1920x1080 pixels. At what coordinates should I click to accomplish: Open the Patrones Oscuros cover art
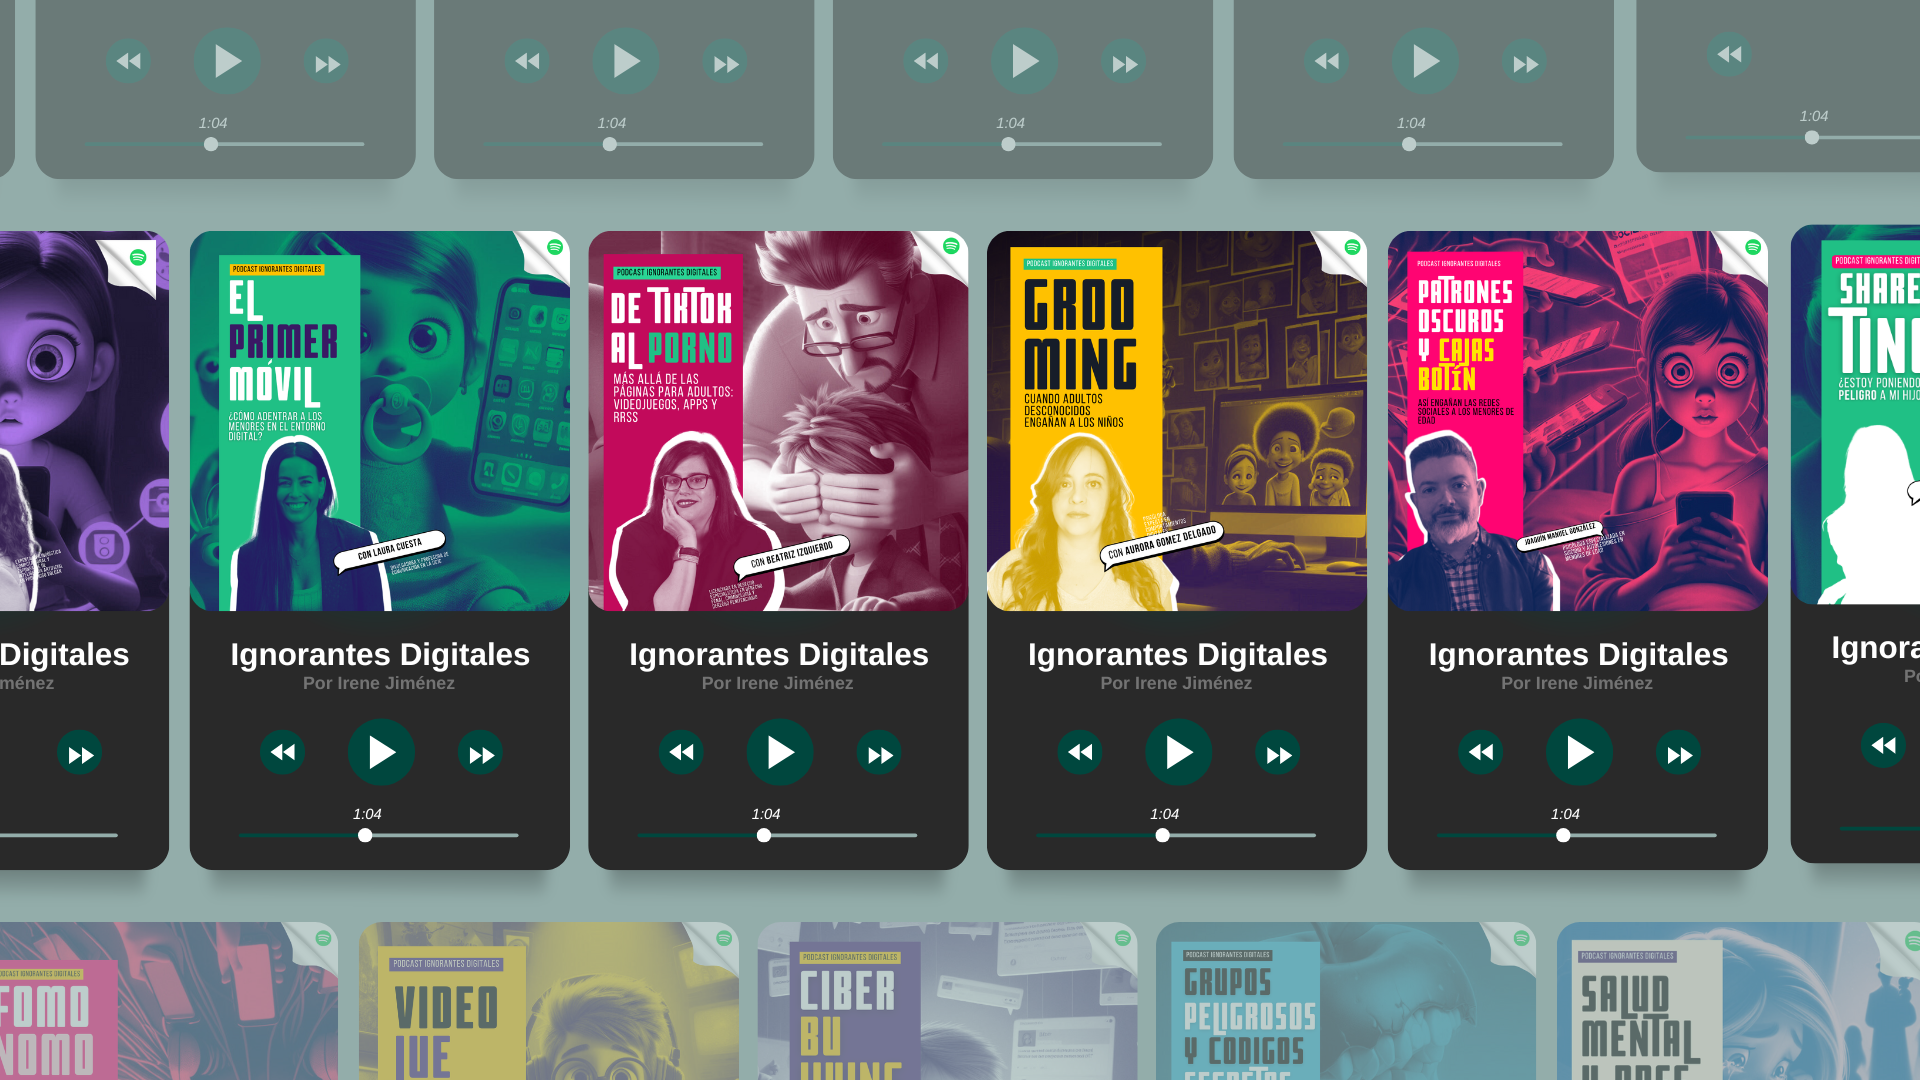point(1578,421)
